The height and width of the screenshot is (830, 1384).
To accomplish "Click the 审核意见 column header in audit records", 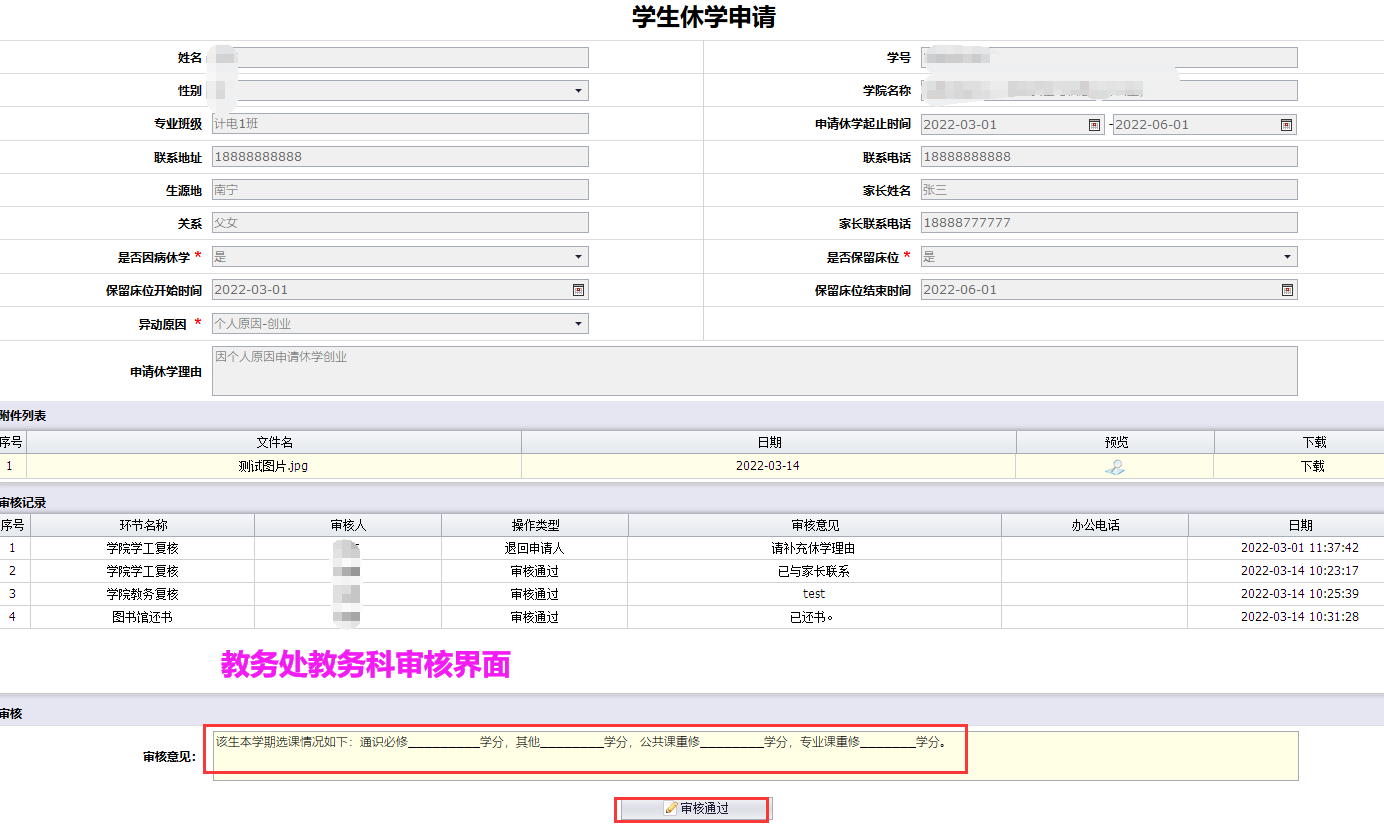I will coord(814,525).
